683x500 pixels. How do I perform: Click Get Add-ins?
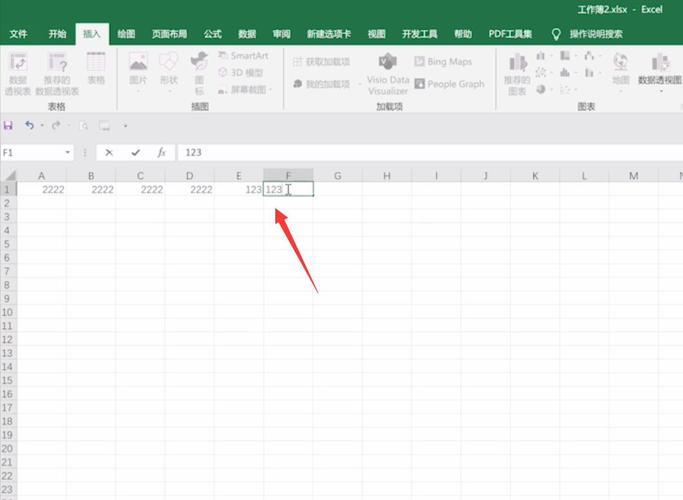pos(321,61)
